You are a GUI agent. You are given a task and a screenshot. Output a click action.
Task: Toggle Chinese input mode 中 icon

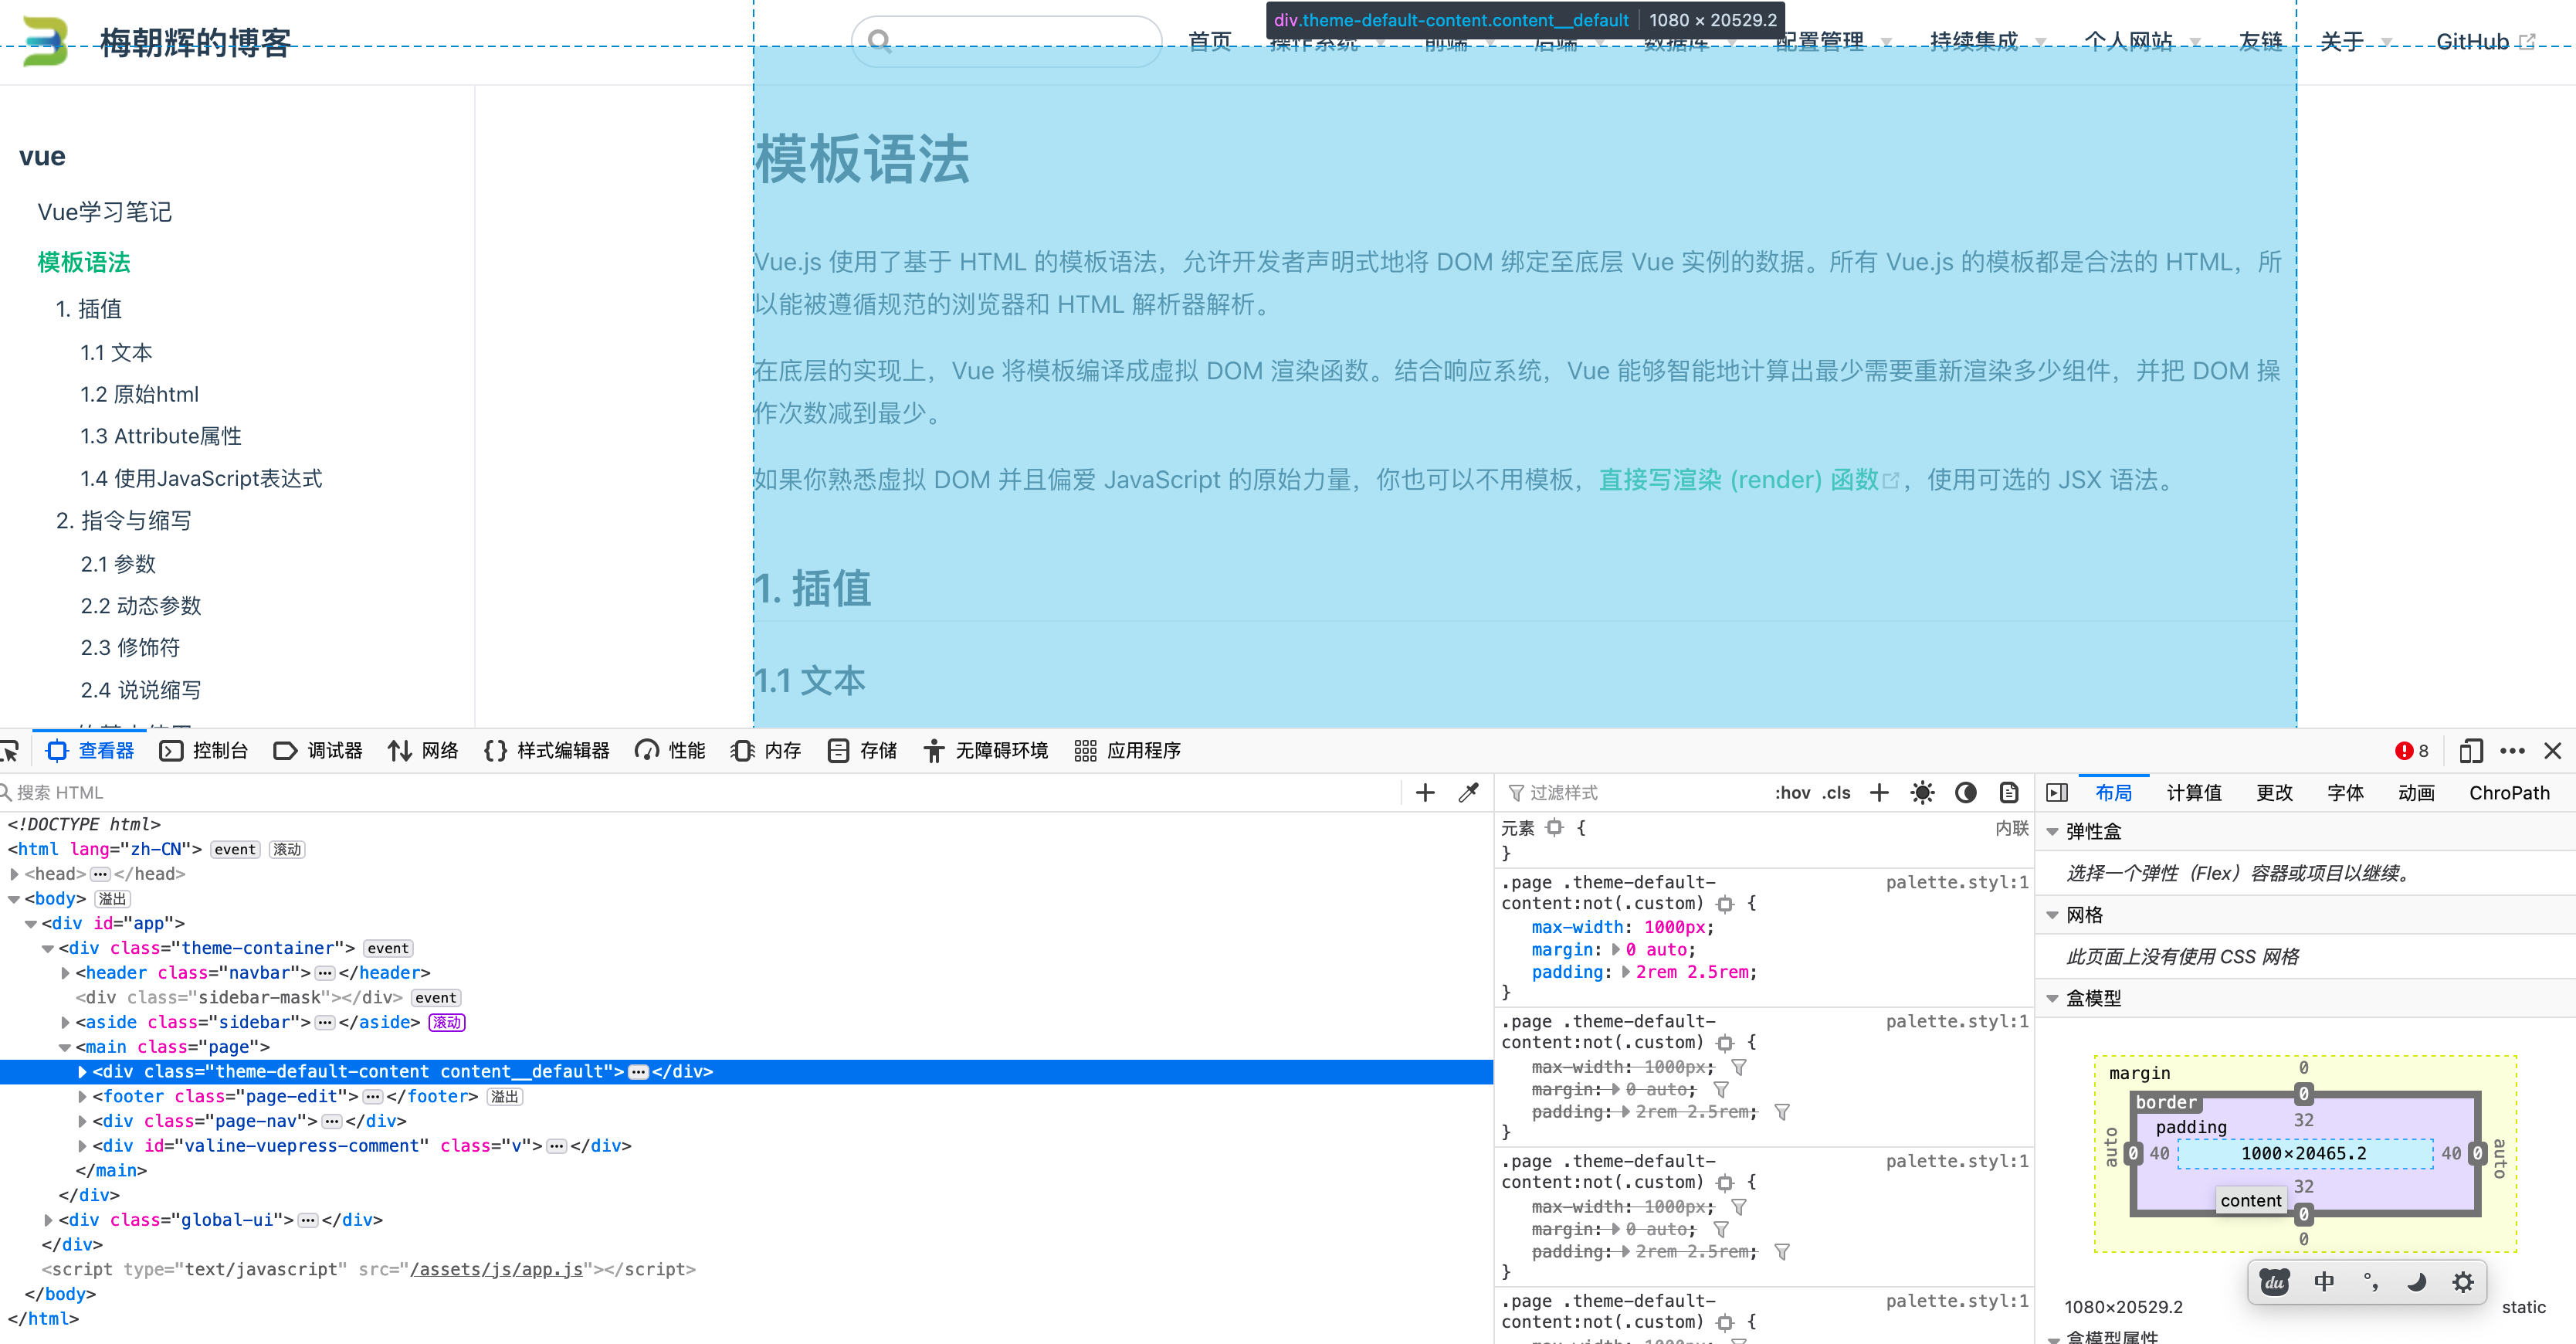pyautogui.click(x=2324, y=1282)
